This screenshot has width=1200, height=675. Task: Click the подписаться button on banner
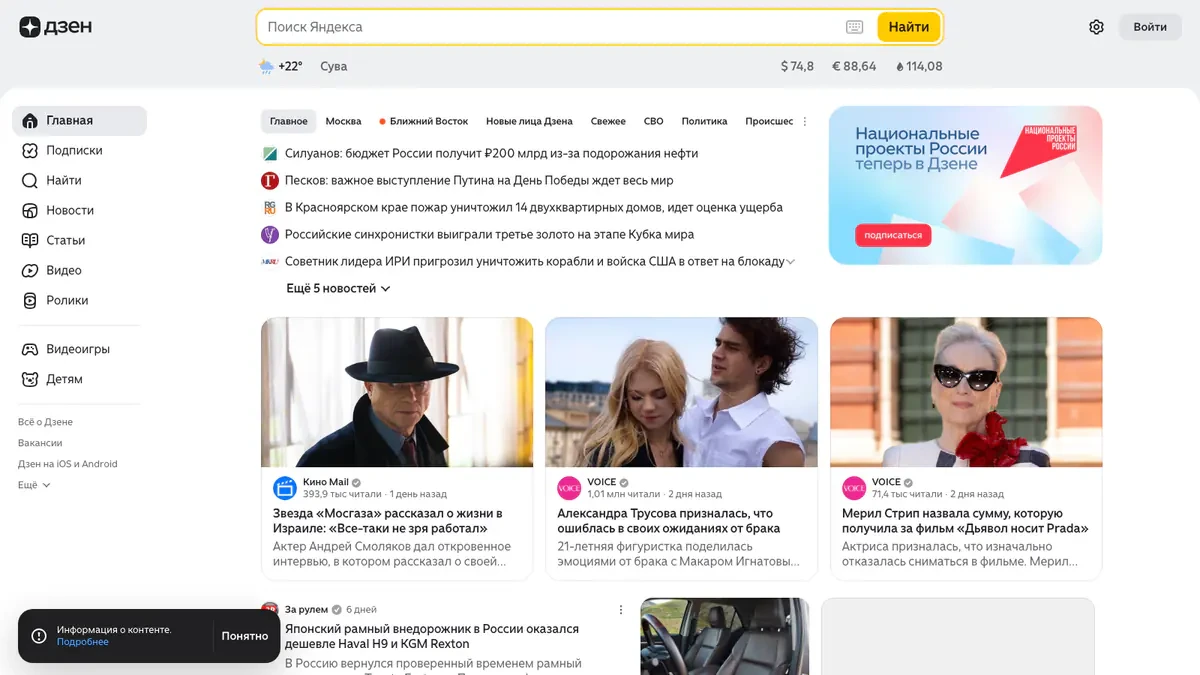pos(893,235)
